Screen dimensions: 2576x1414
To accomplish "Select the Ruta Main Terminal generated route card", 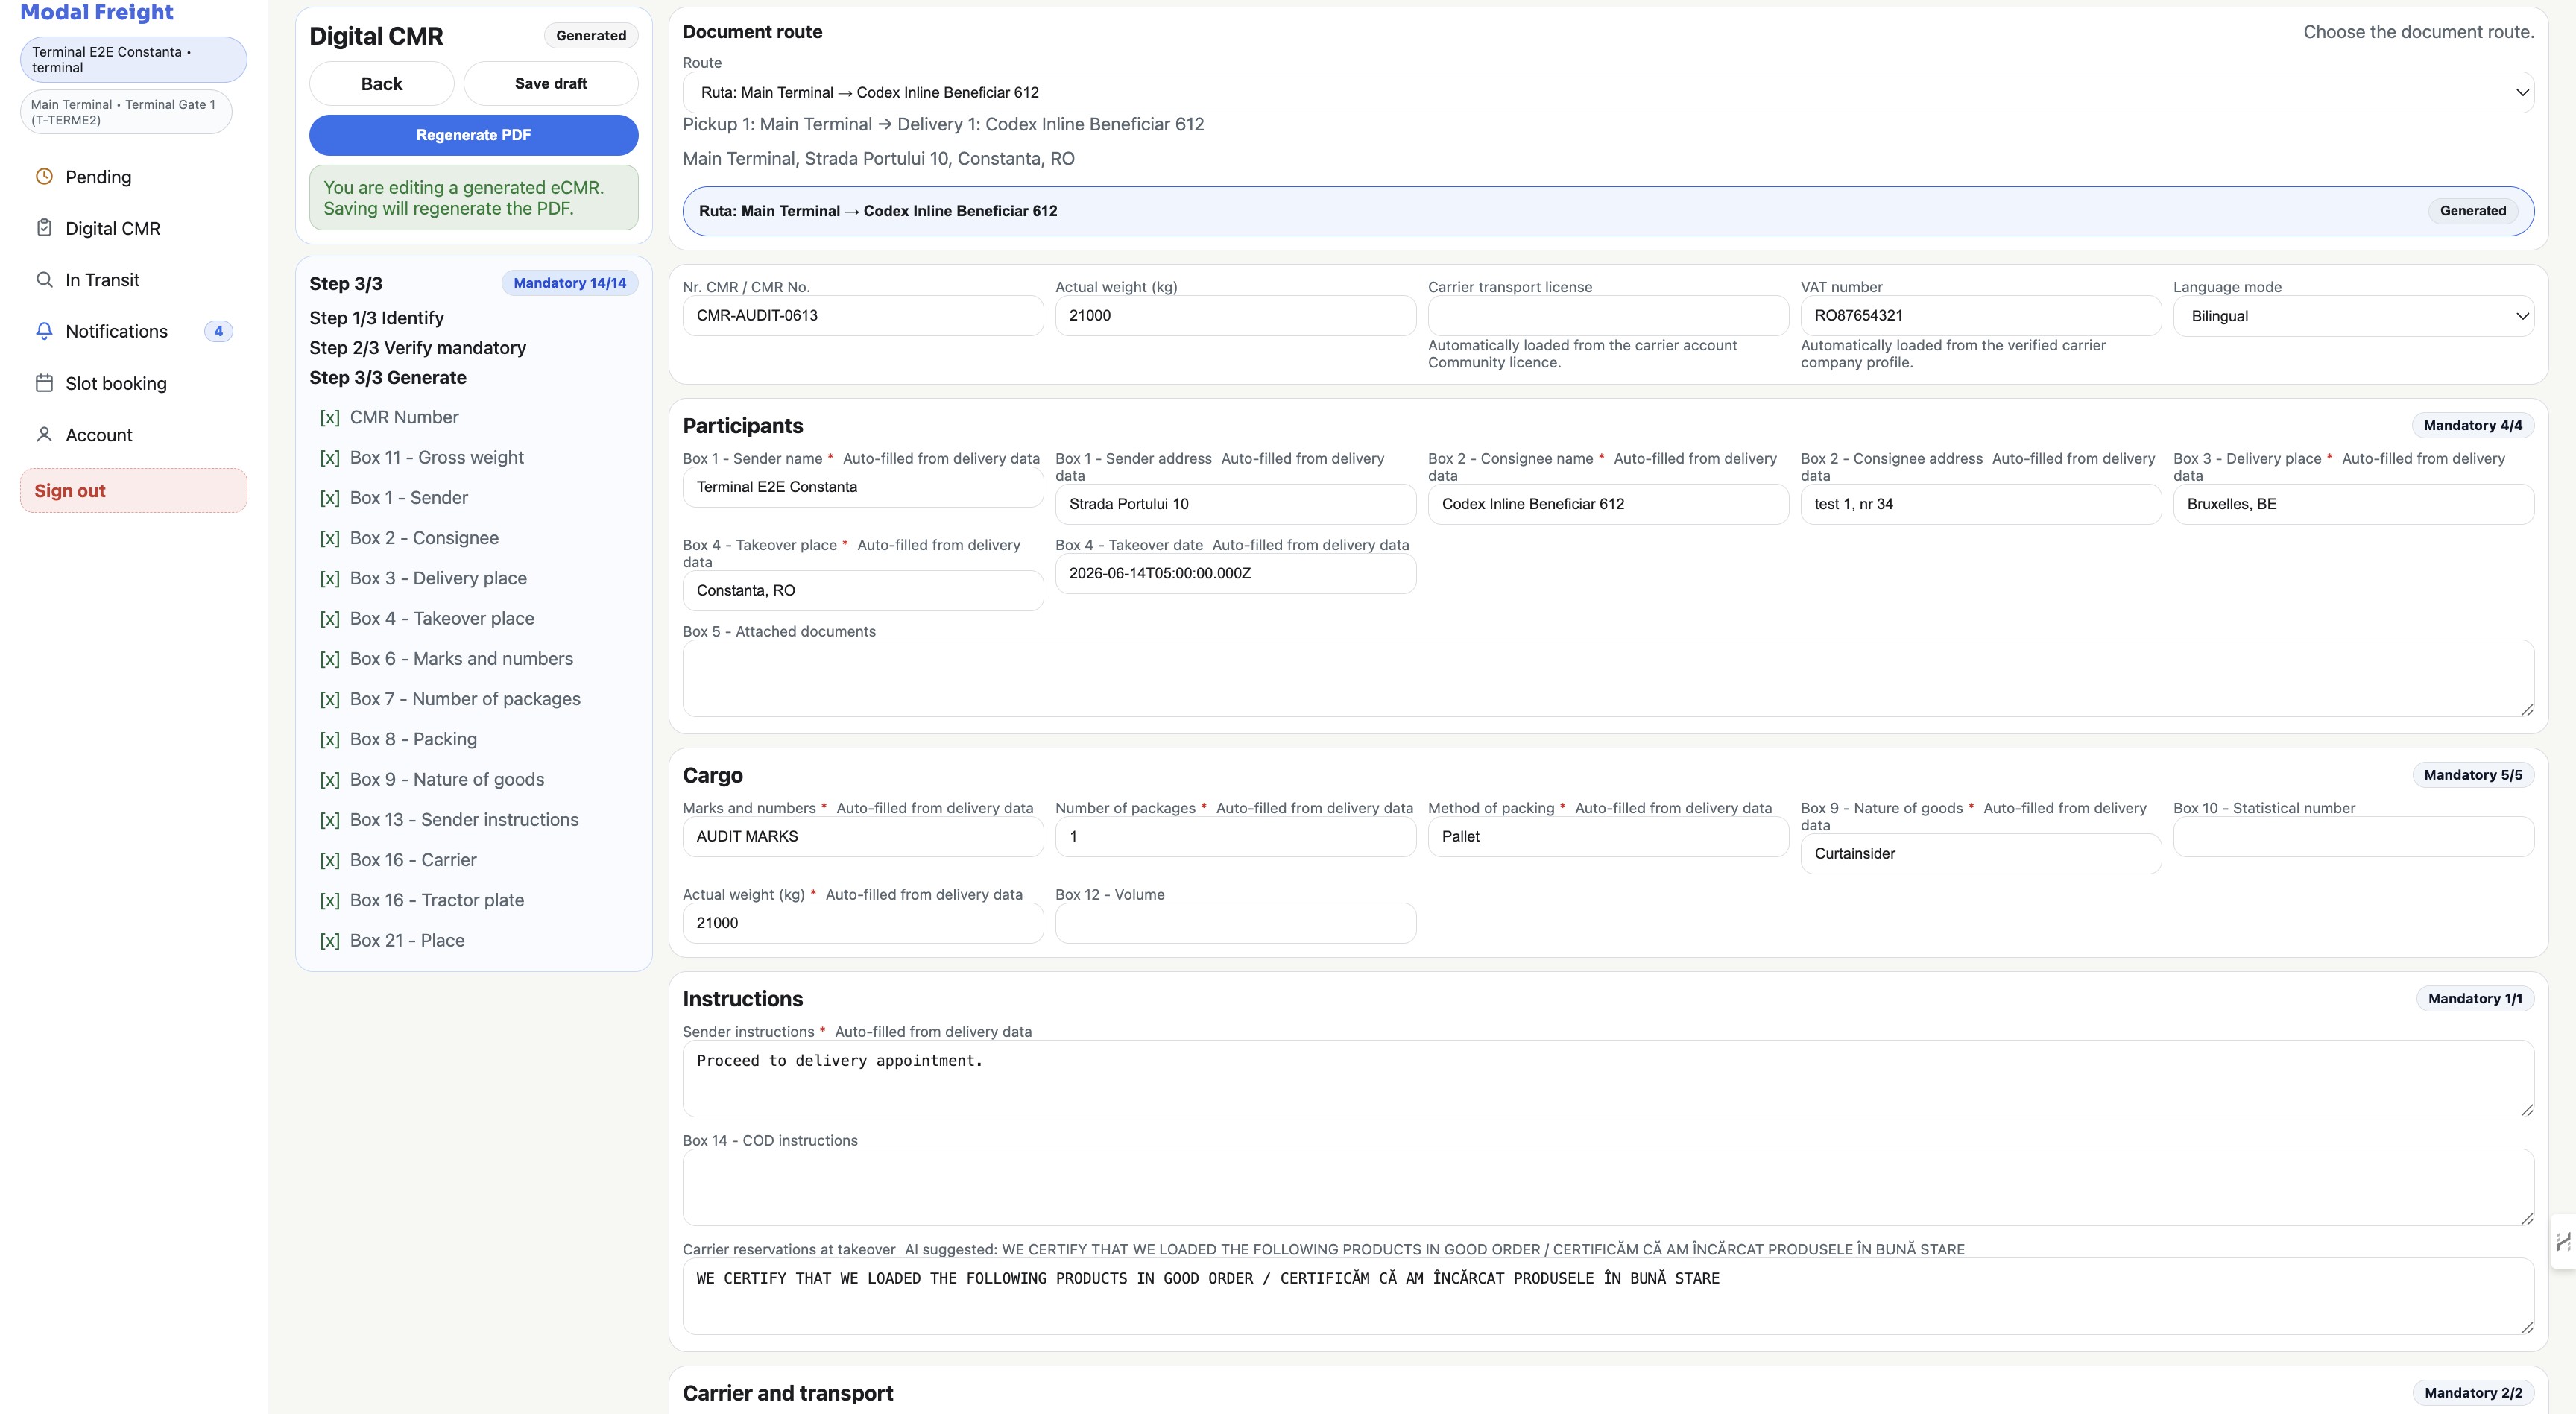I will (1608, 211).
